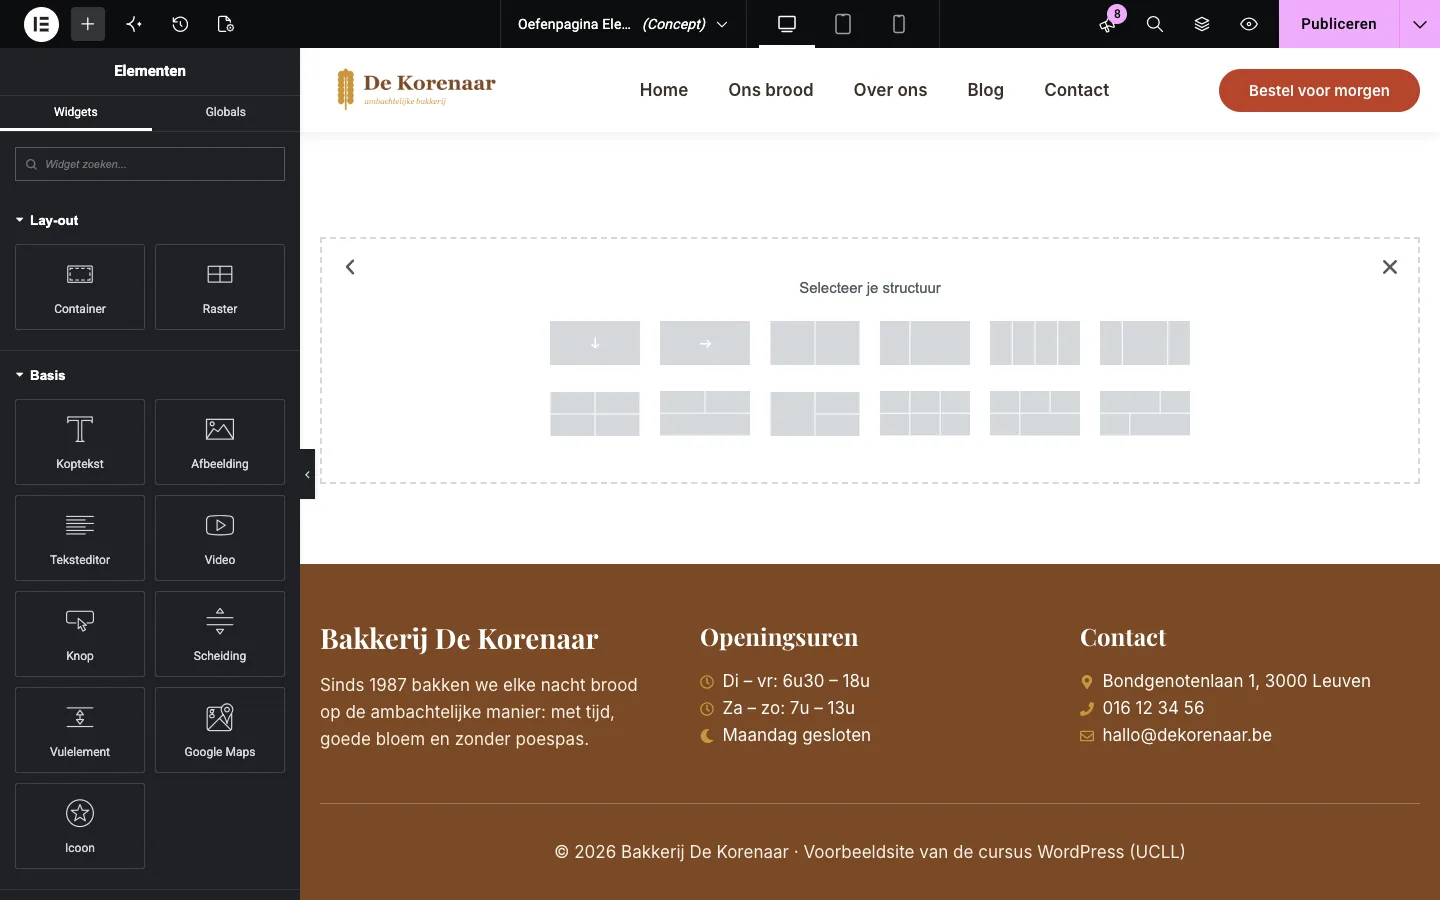Open revision history icon
Screen dimensions: 1440x900
point(180,24)
